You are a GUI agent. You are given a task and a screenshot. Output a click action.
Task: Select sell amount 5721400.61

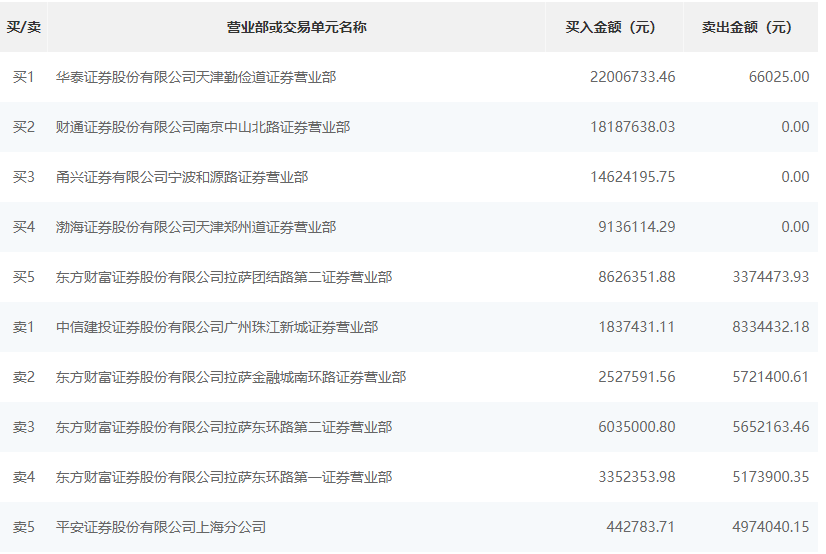771,377
